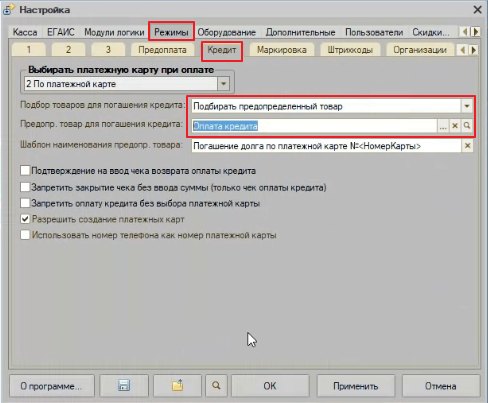
Task: Open the Оборудование tab
Action: point(227,32)
